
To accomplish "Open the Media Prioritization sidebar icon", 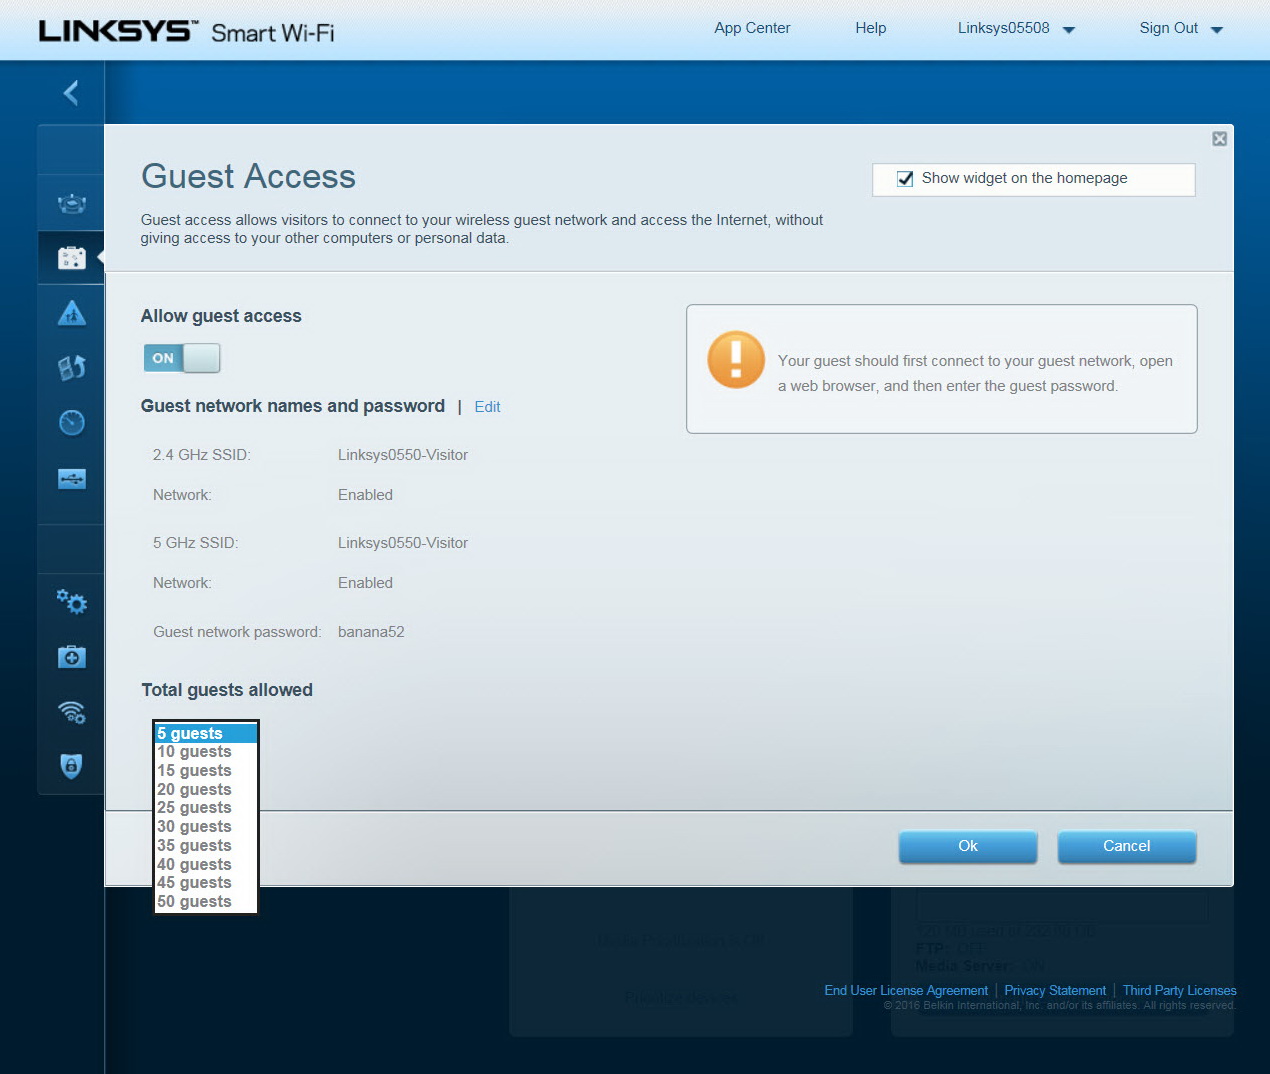I will point(71,368).
